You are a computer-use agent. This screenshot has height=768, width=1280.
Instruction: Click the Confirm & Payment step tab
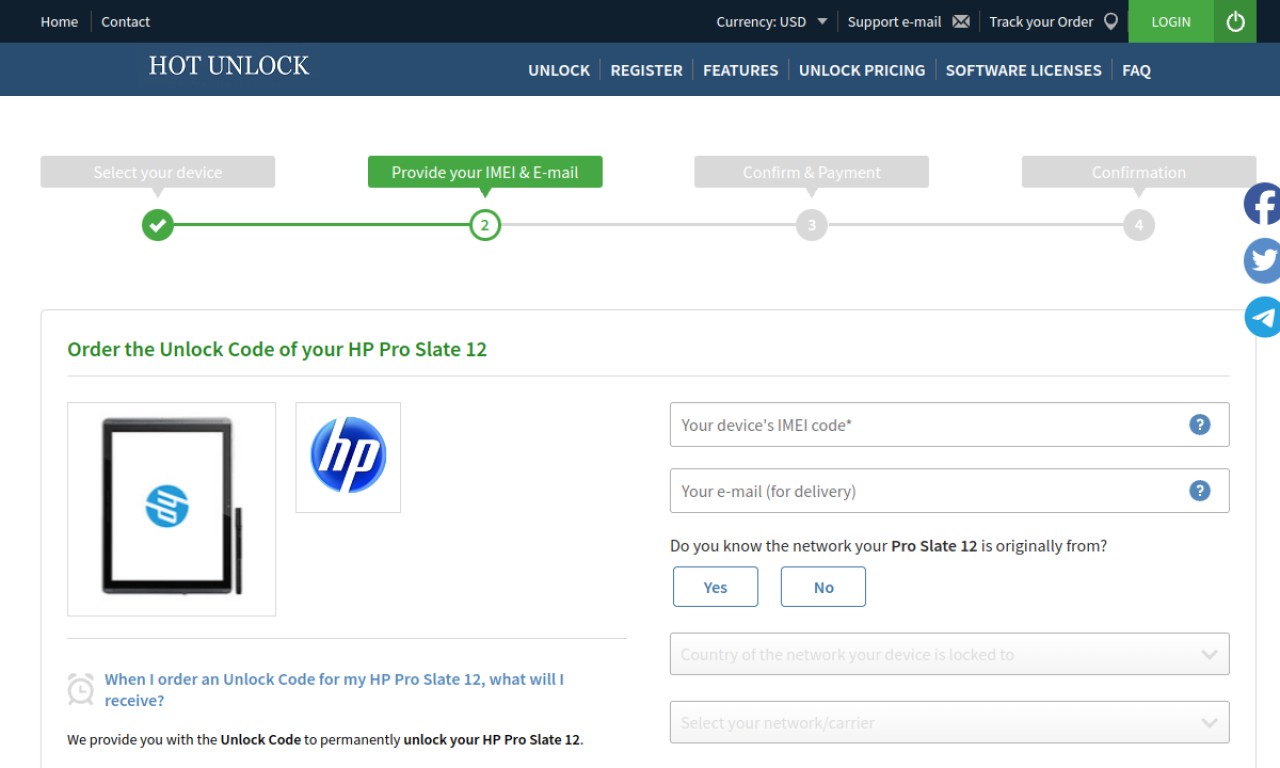(x=812, y=172)
